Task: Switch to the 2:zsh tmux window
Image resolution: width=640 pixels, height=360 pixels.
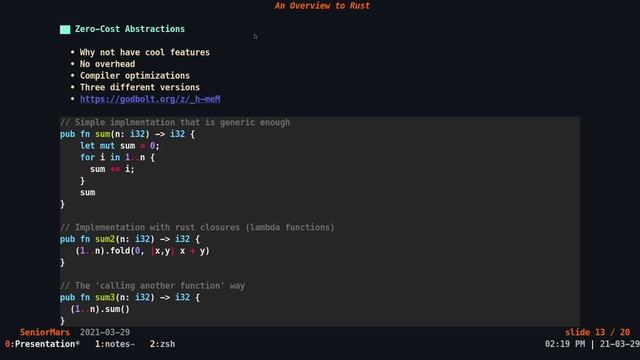Action: (x=162, y=344)
